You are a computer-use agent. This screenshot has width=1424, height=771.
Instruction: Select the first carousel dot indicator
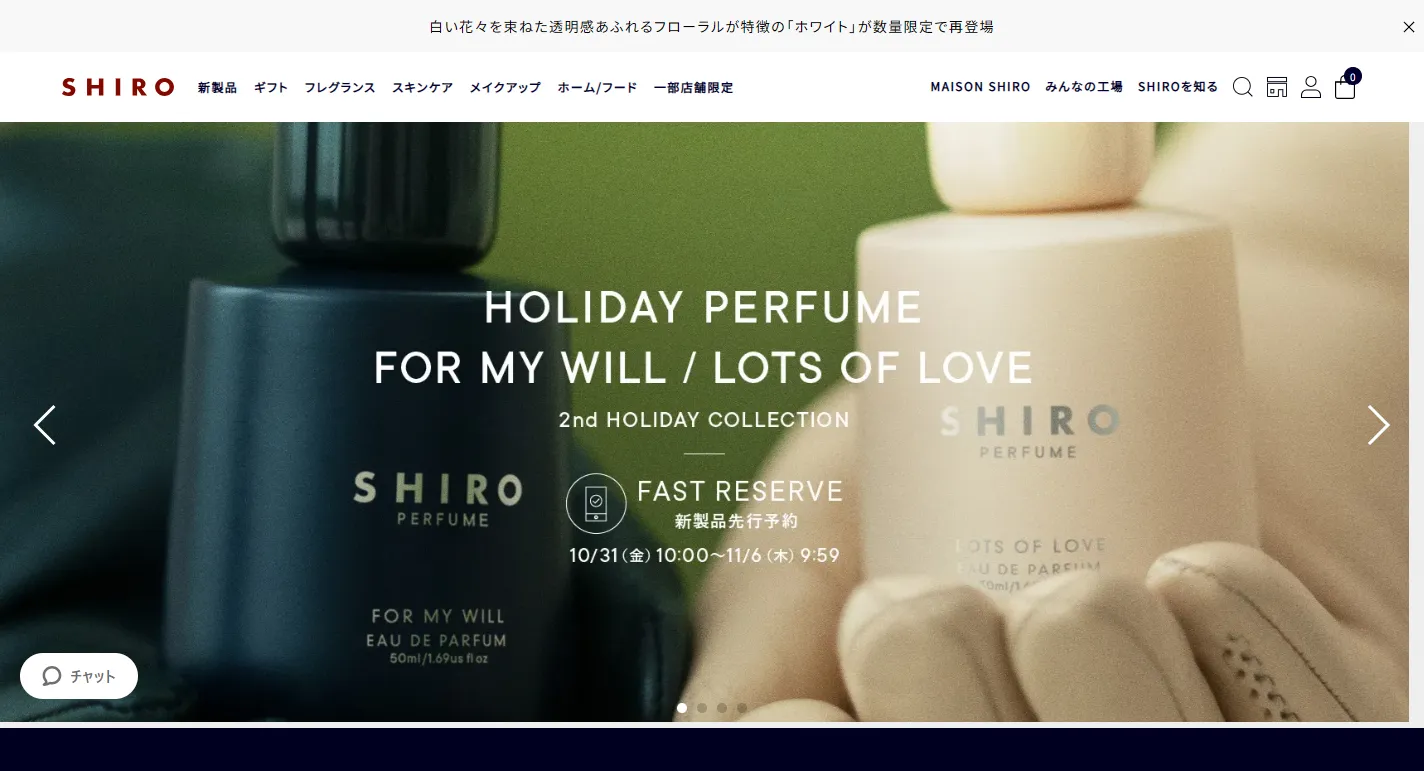pyautogui.click(x=682, y=708)
